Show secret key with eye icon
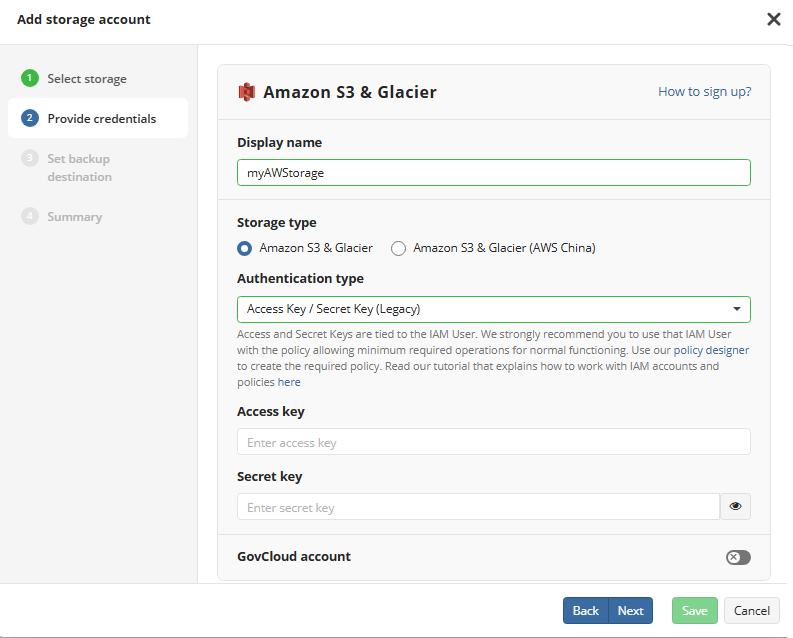Screen dimensions: 793x638 [x=735, y=507]
